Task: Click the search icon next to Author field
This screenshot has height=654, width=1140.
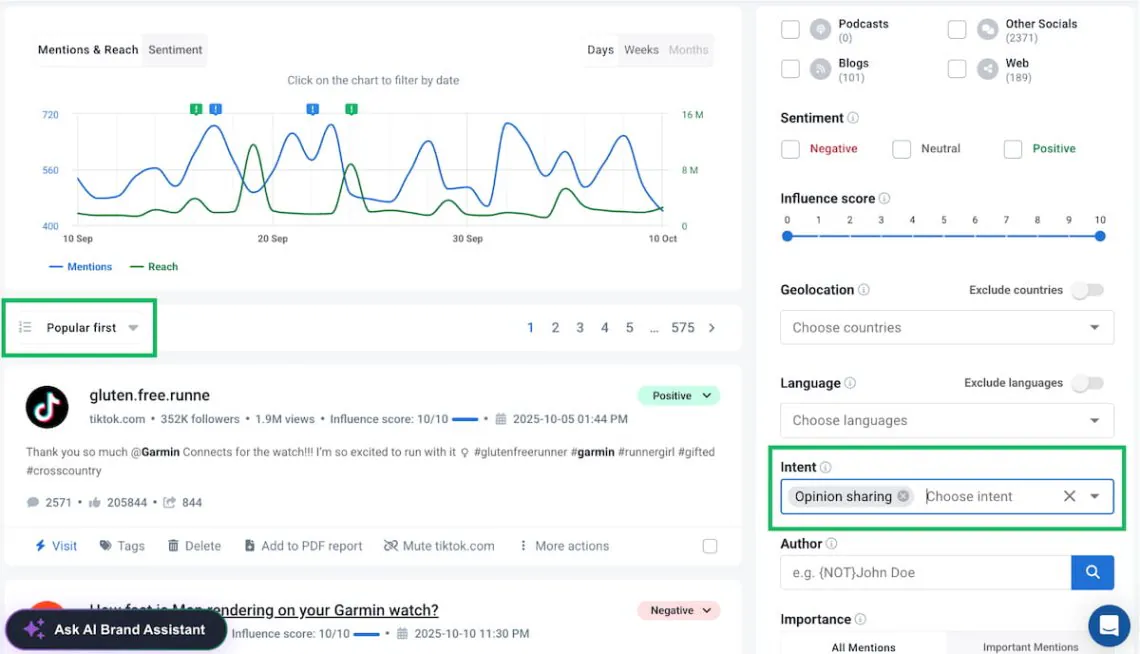Action: (x=1092, y=572)
